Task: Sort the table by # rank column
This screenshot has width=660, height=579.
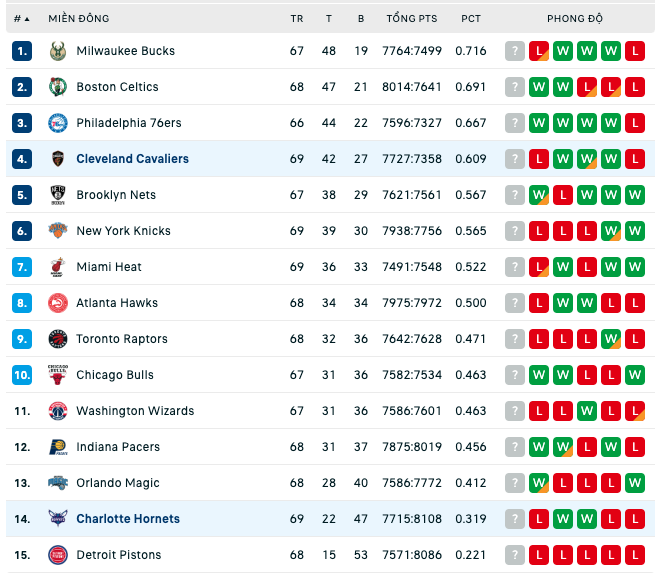Action: tap(21, 19)
